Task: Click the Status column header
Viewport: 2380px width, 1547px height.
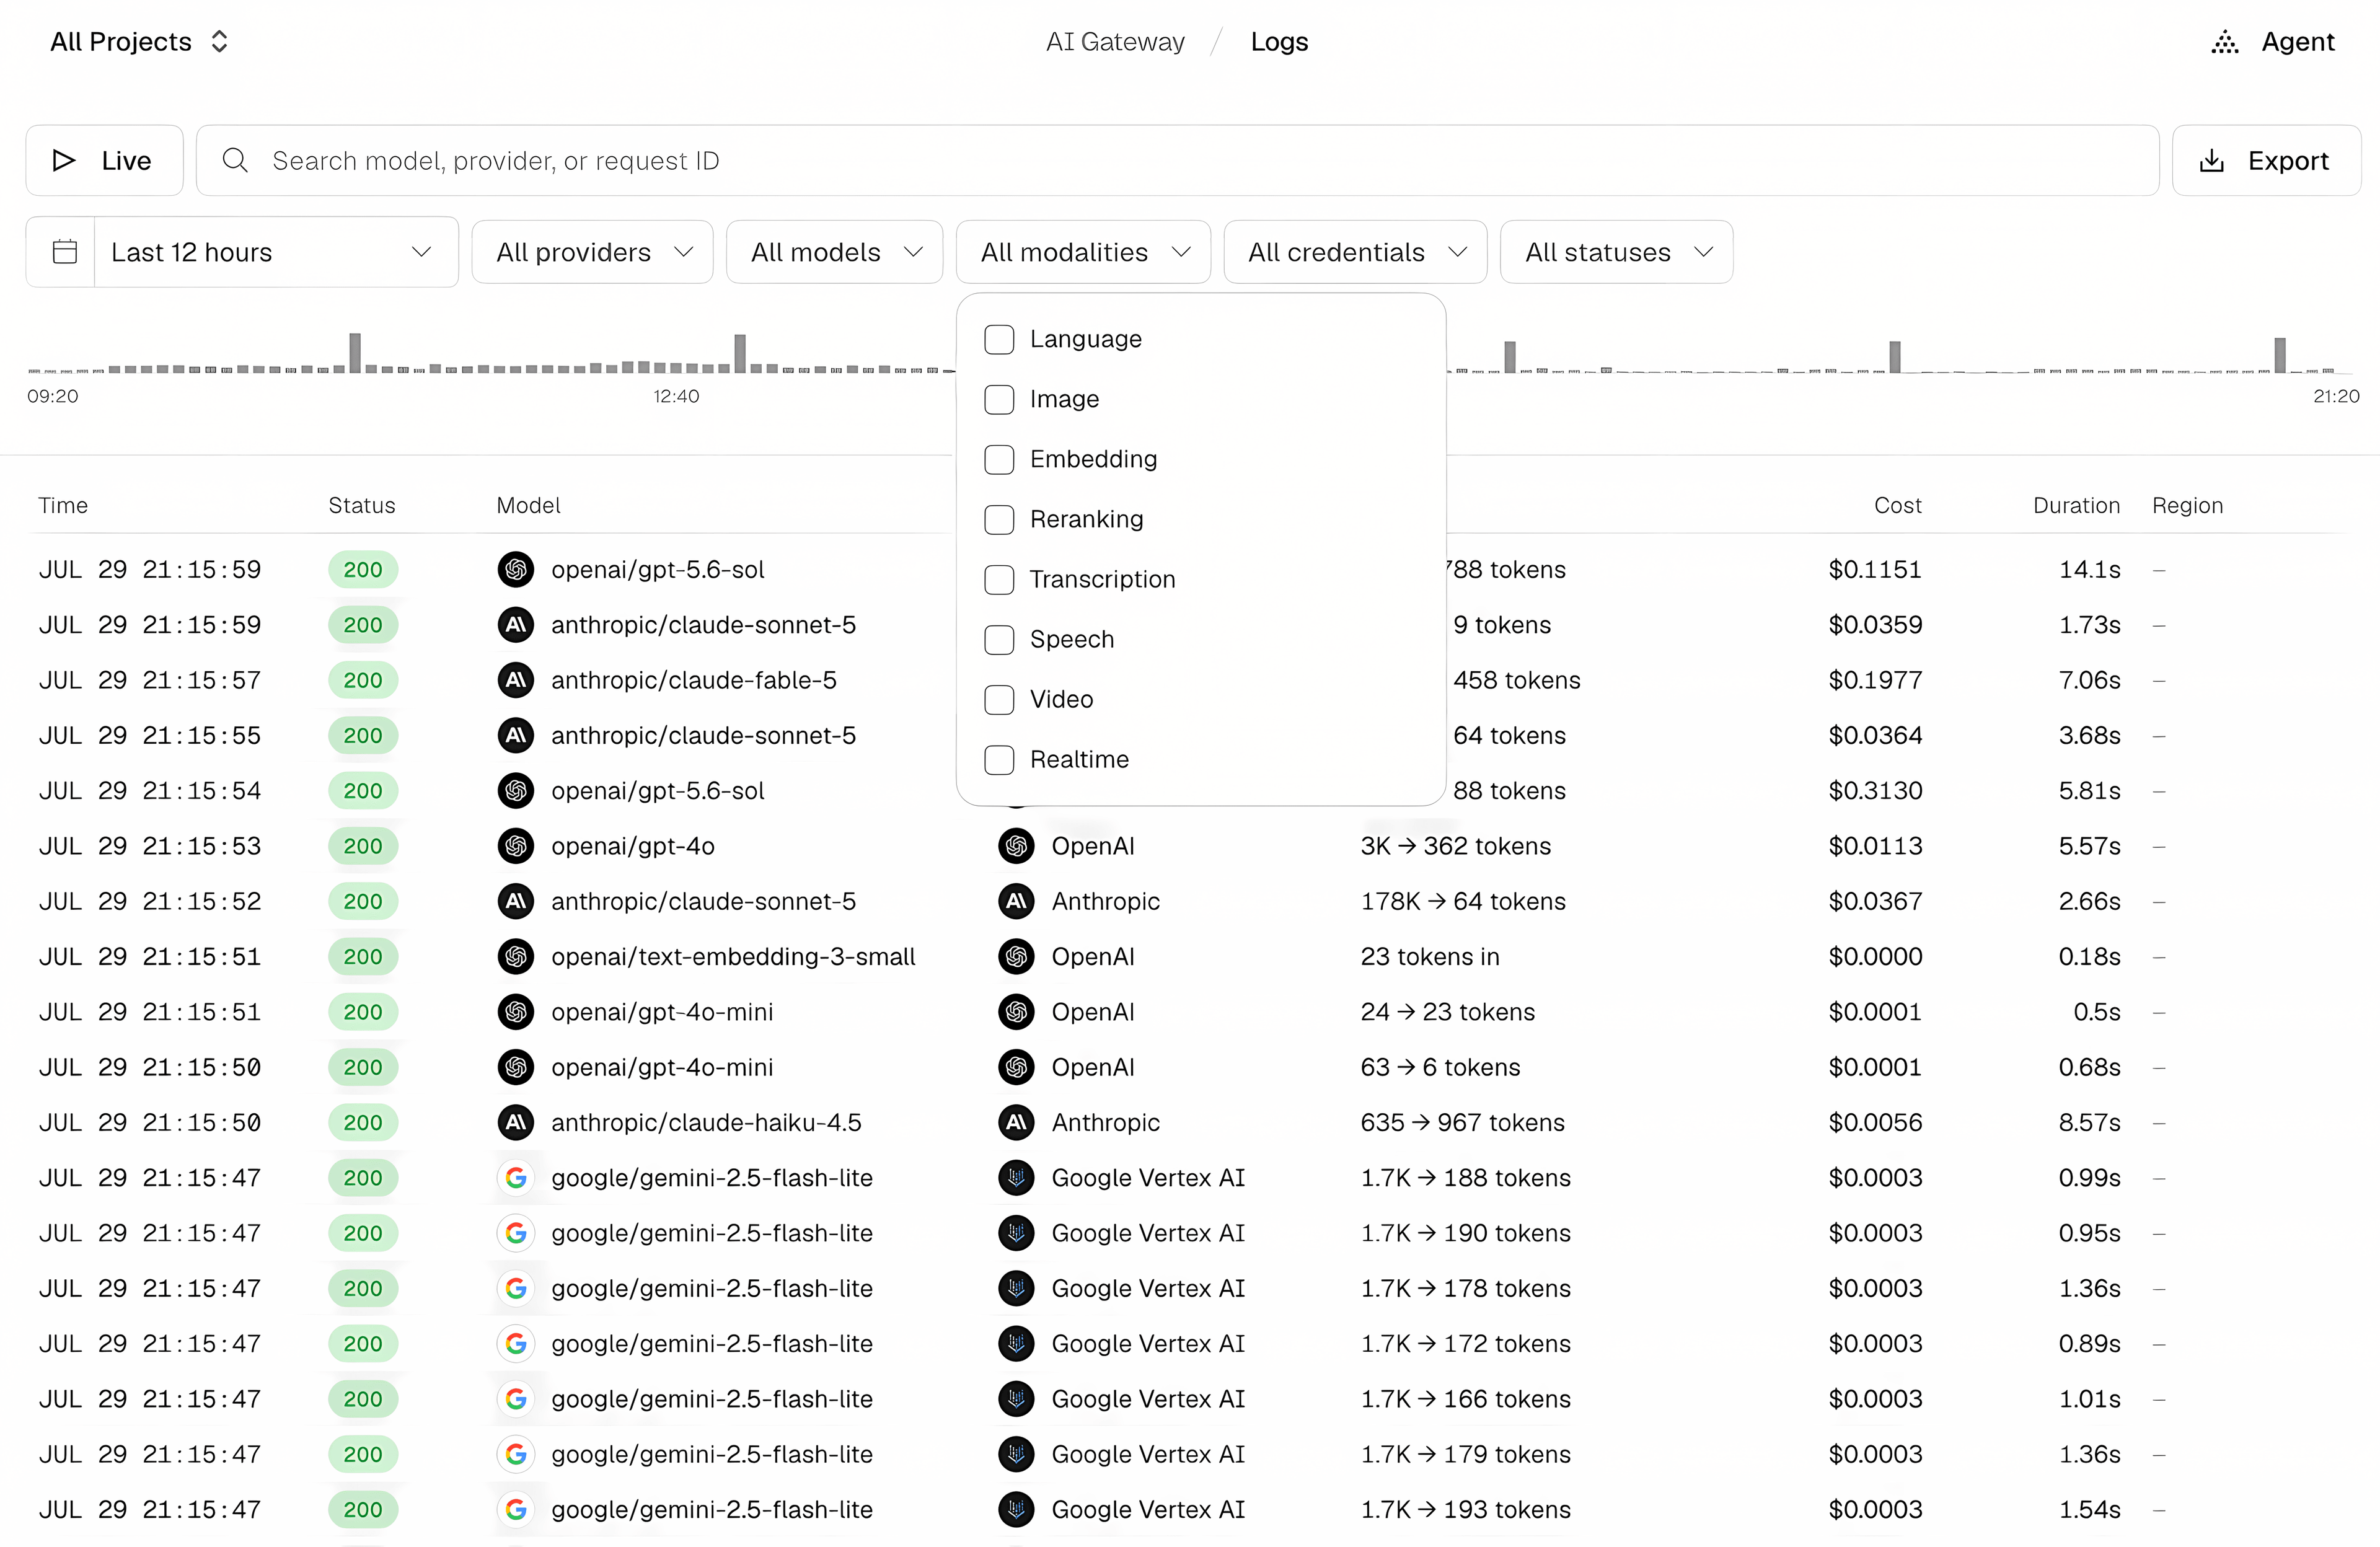Action: click(x=362, y=505)
